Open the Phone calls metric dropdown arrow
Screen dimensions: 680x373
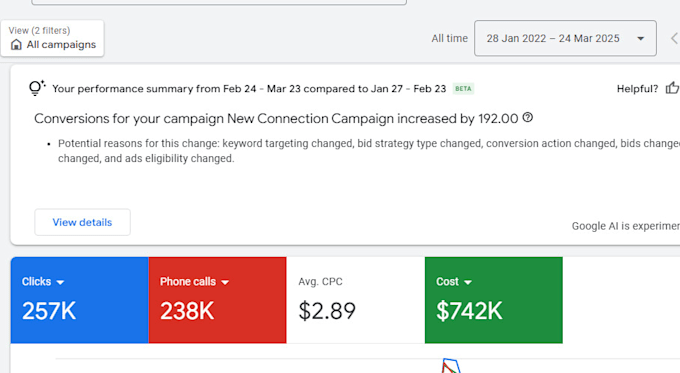point(225,282)
